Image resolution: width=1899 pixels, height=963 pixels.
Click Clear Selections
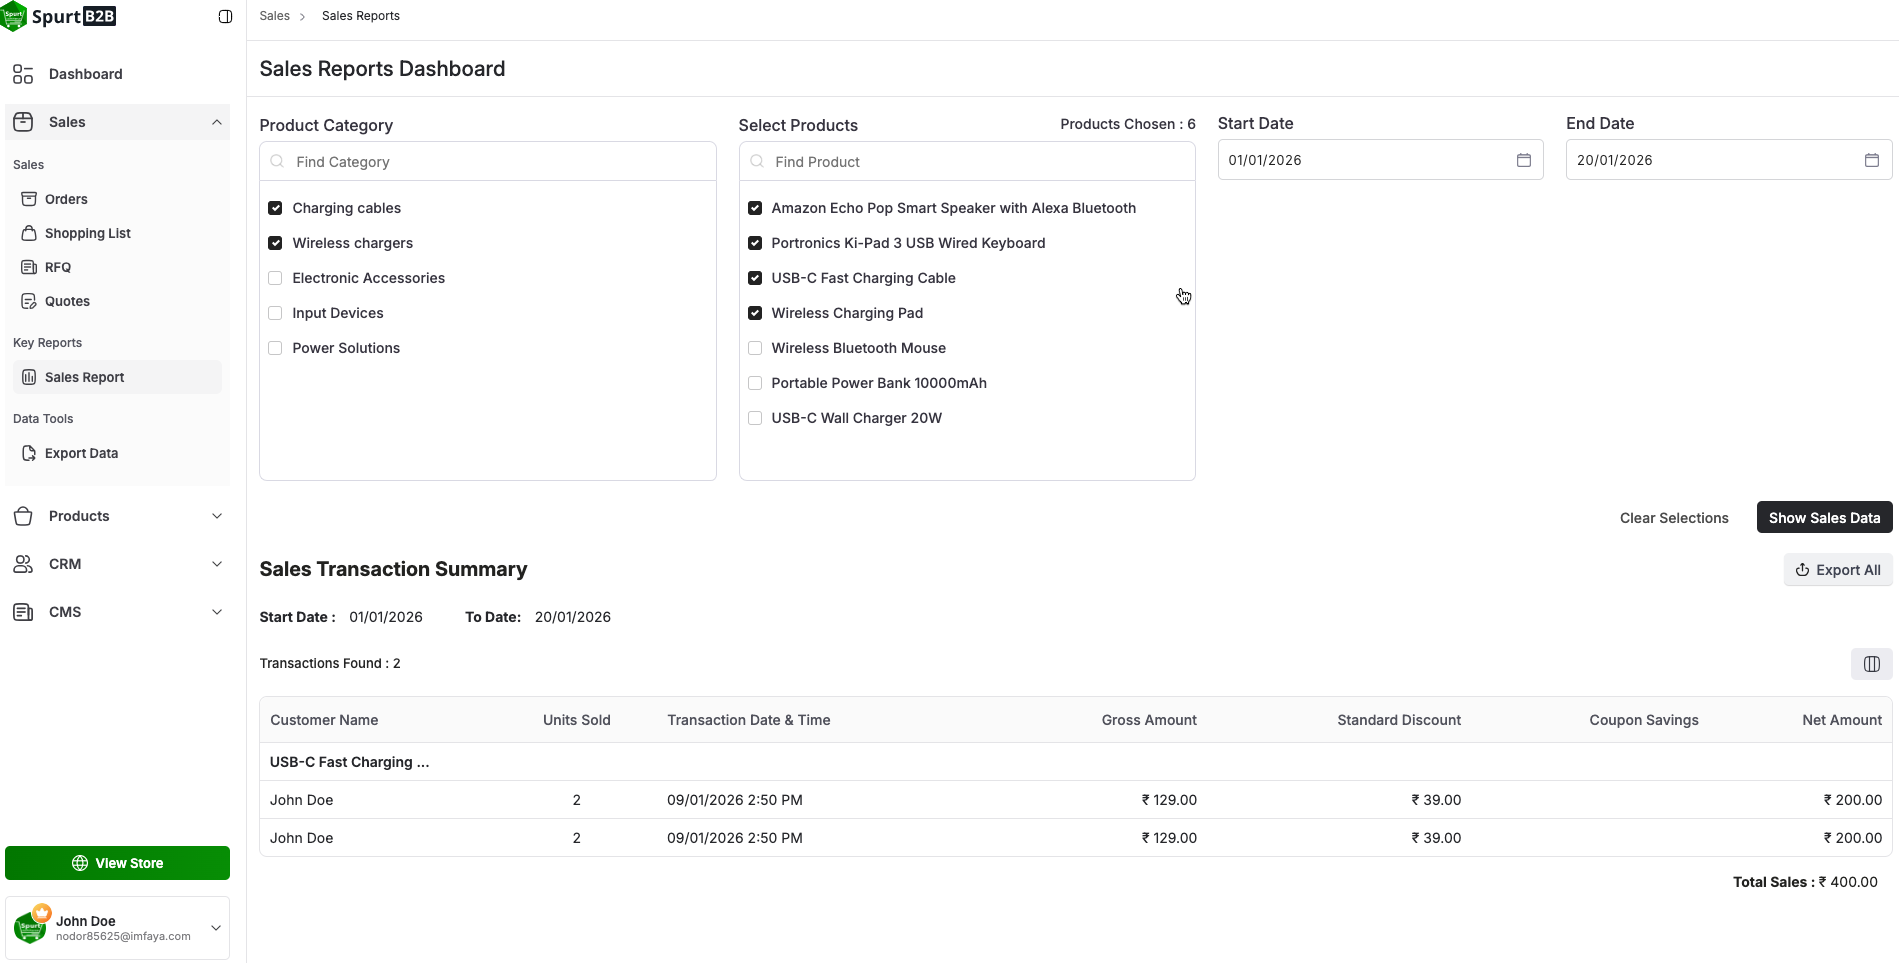pos(1673,517)
